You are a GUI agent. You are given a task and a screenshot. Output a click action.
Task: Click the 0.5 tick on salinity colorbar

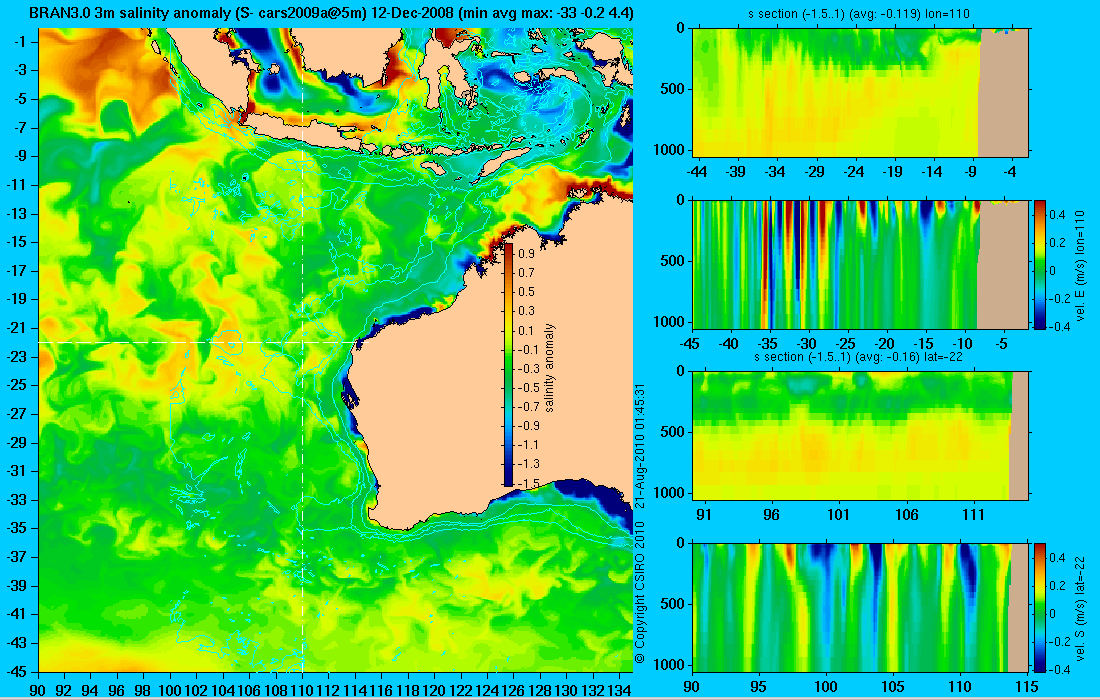[526, 291]
